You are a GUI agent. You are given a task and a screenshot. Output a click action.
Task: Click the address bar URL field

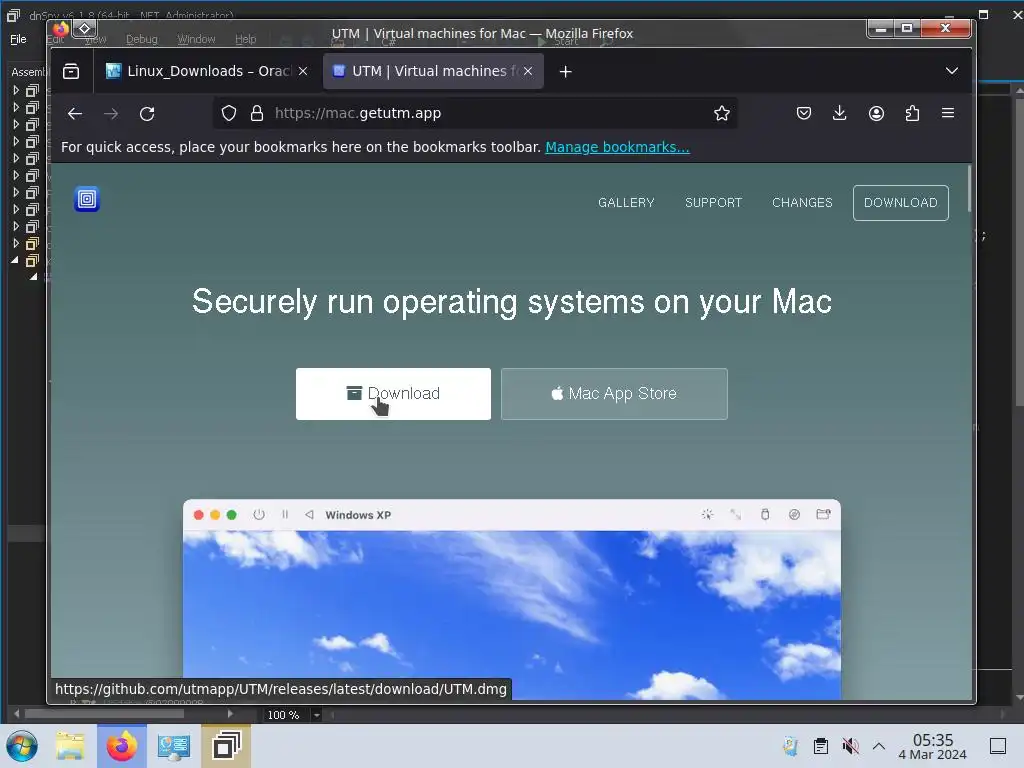point(477,114)
